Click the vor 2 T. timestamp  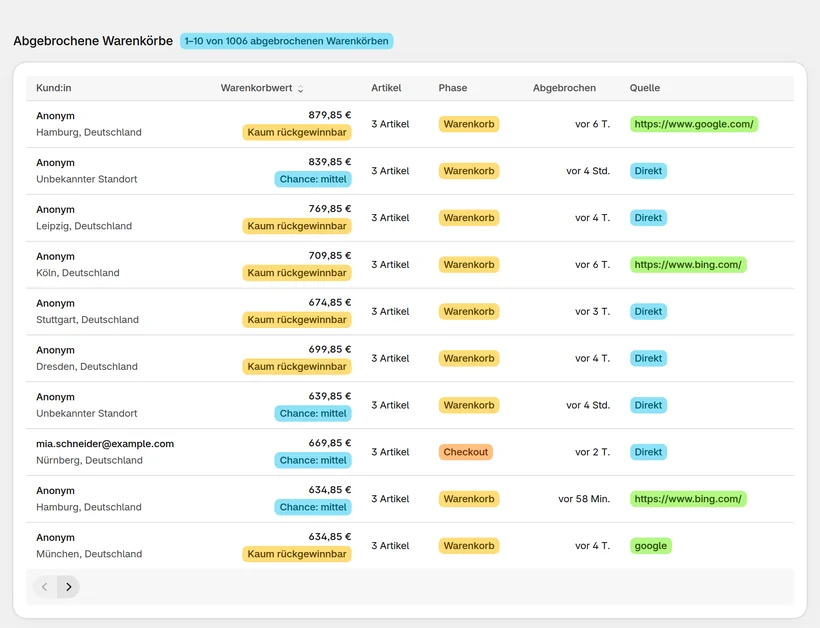tap(593, 452)
